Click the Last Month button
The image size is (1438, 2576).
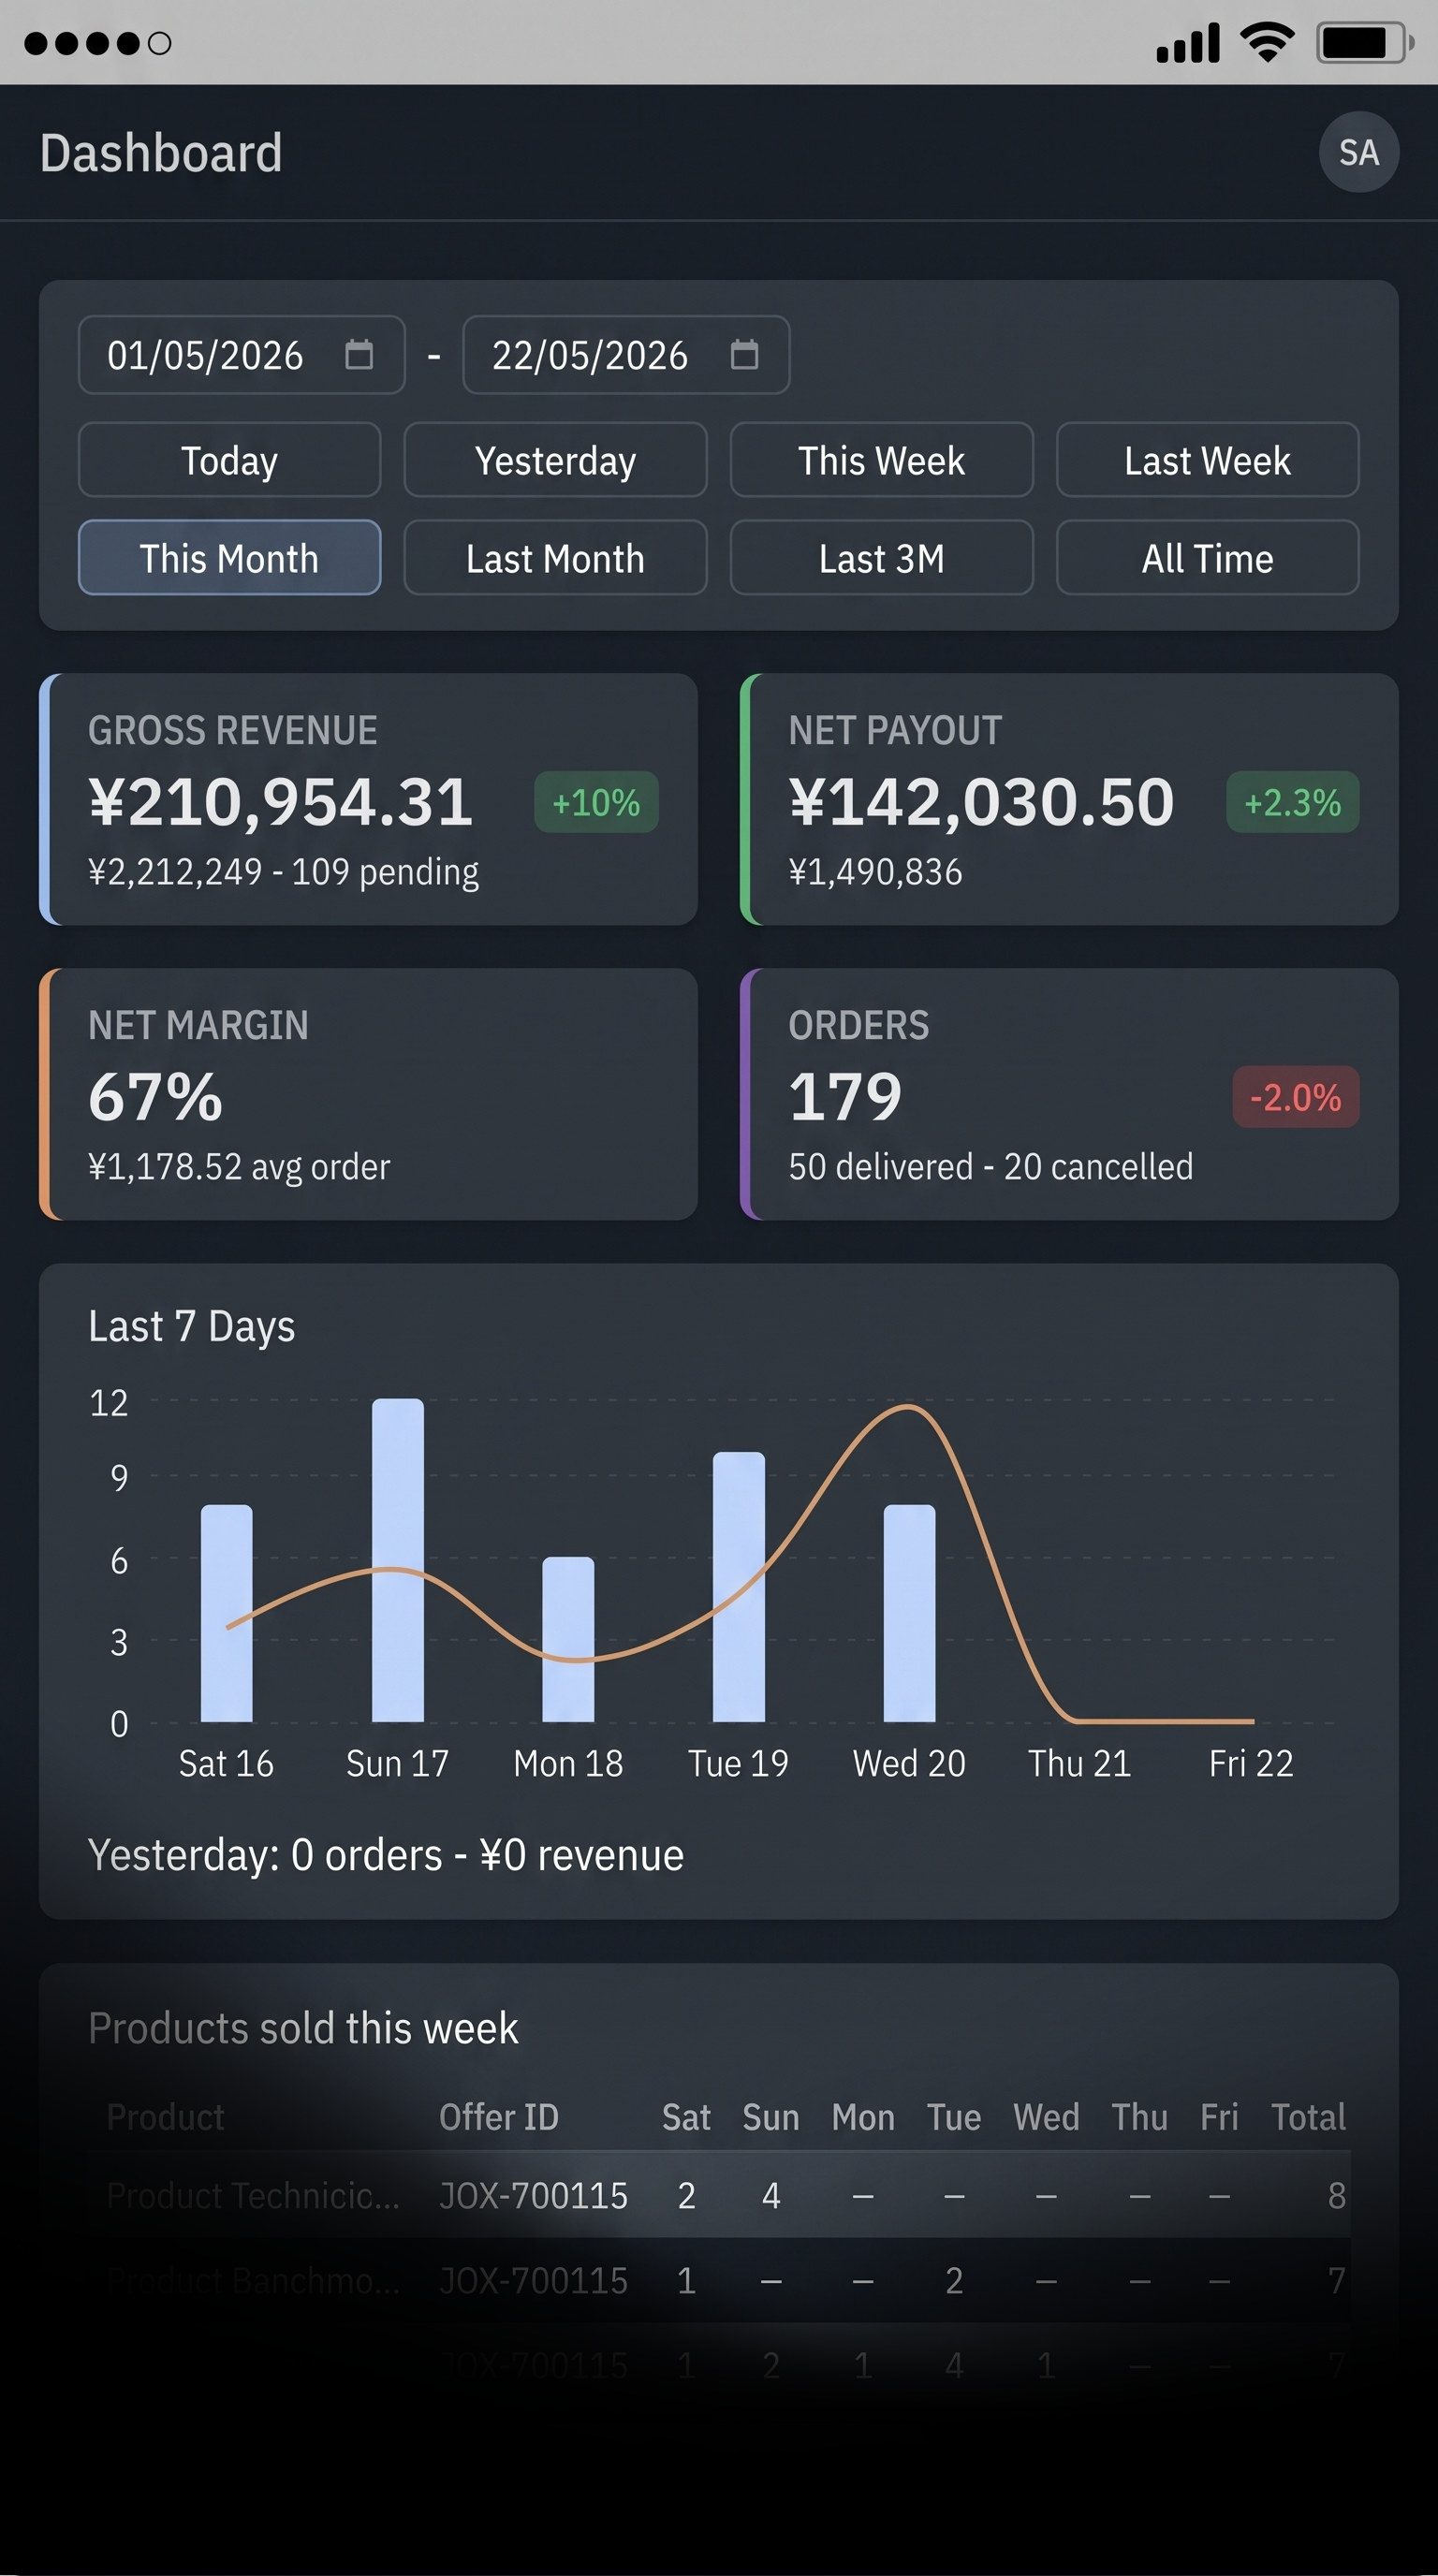pos(555,558)
